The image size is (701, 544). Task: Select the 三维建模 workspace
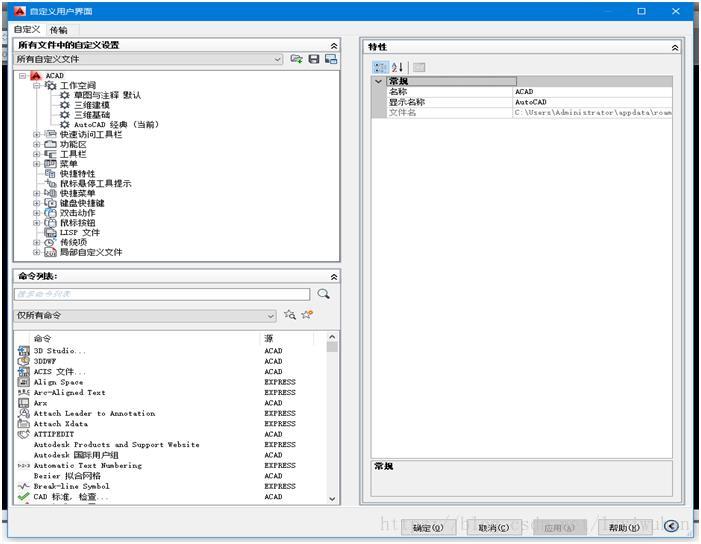(92, 105)
